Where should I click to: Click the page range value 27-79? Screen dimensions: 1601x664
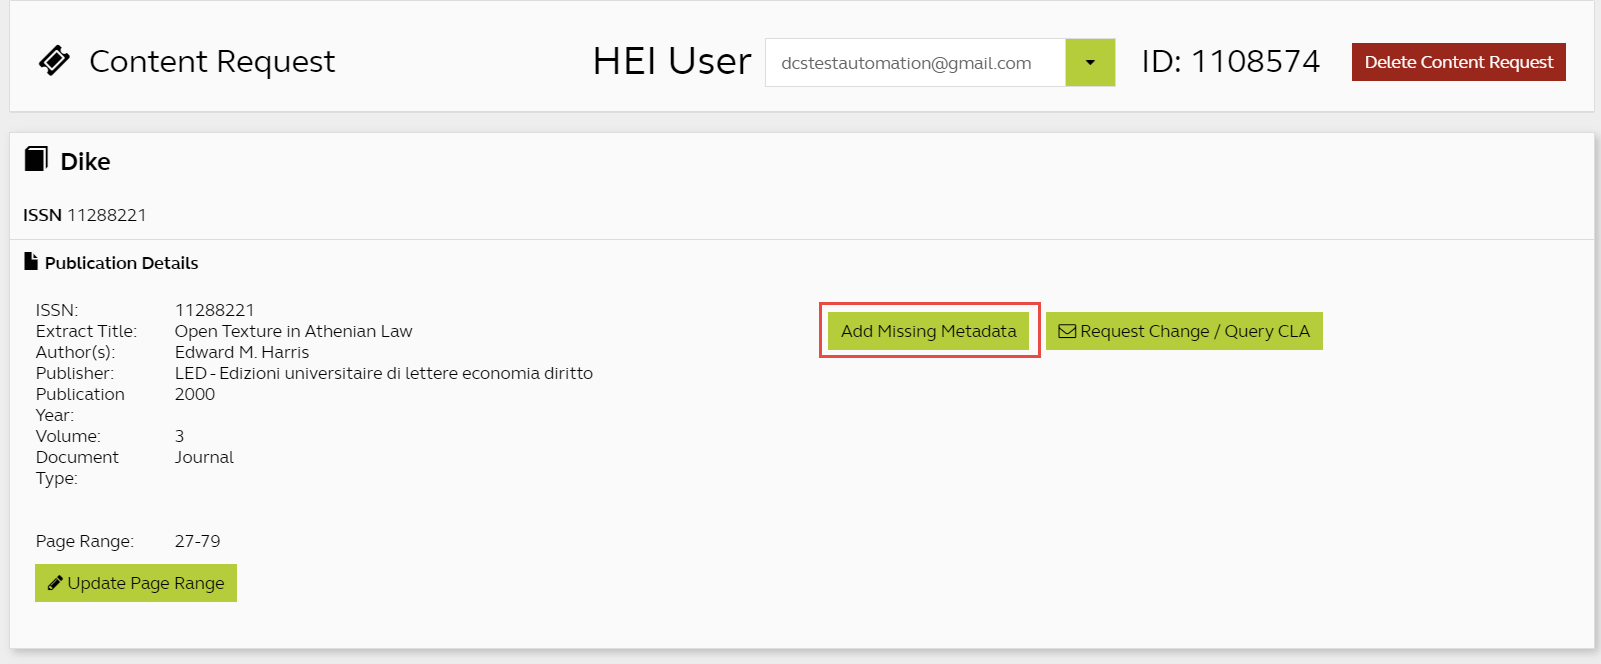(x=197, y=541)
